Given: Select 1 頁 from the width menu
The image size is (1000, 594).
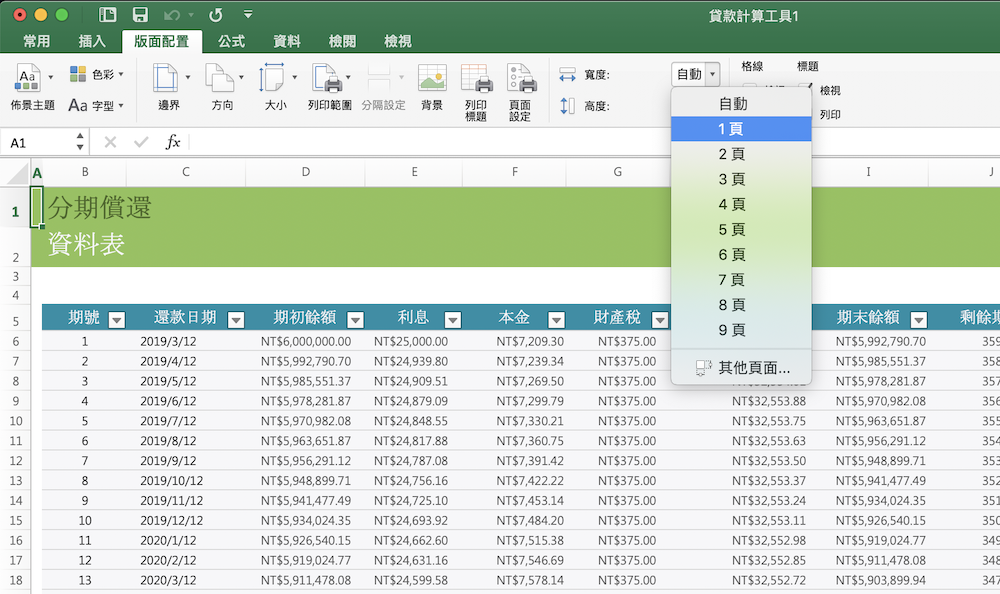Looking at the screenshot, I should 740,129.
